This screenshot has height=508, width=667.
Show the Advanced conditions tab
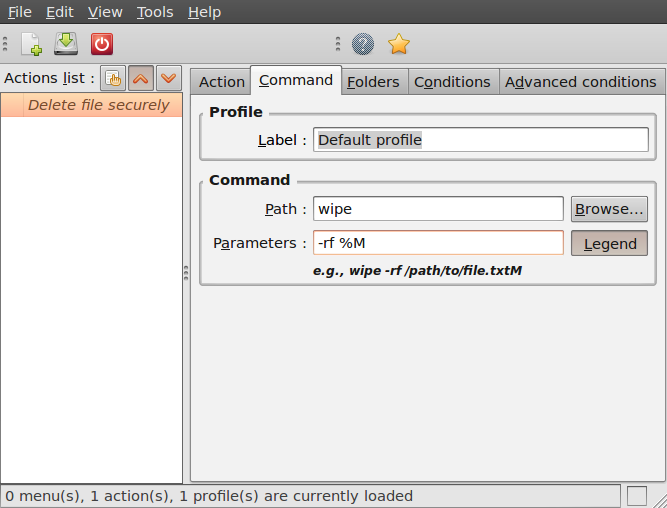point(581,82)
